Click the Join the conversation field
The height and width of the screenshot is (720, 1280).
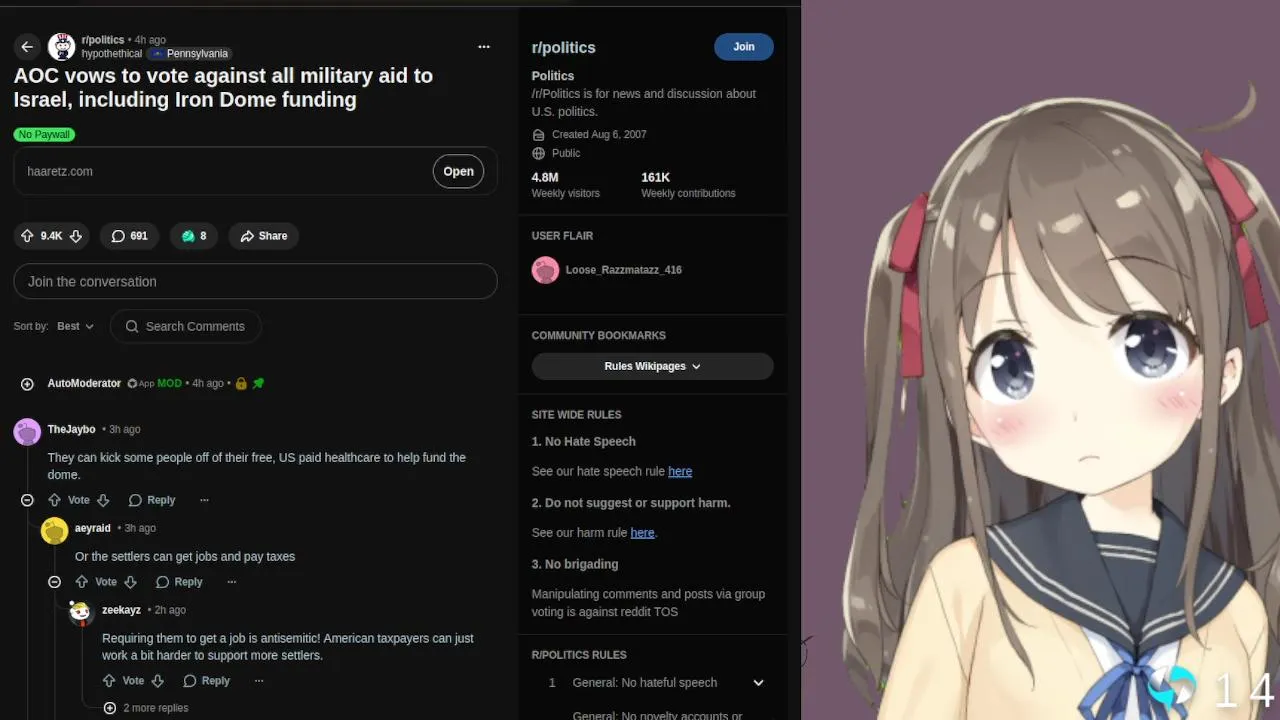click(x=255, y=281)
